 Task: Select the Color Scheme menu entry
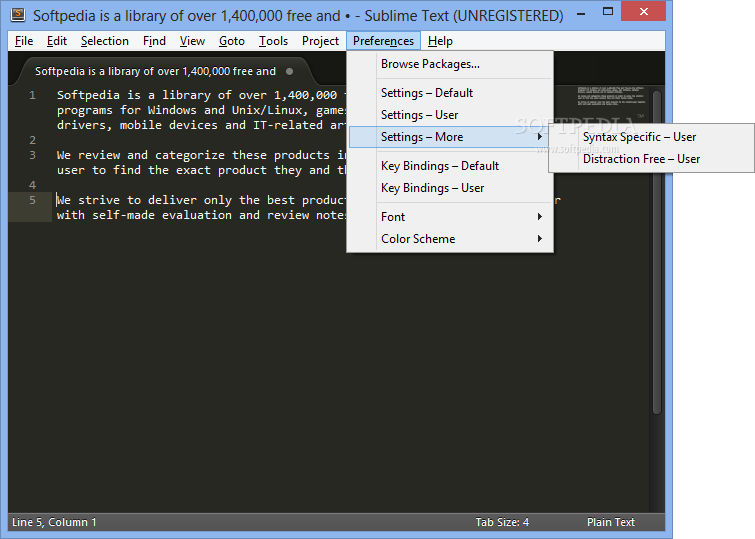[450, 239]
